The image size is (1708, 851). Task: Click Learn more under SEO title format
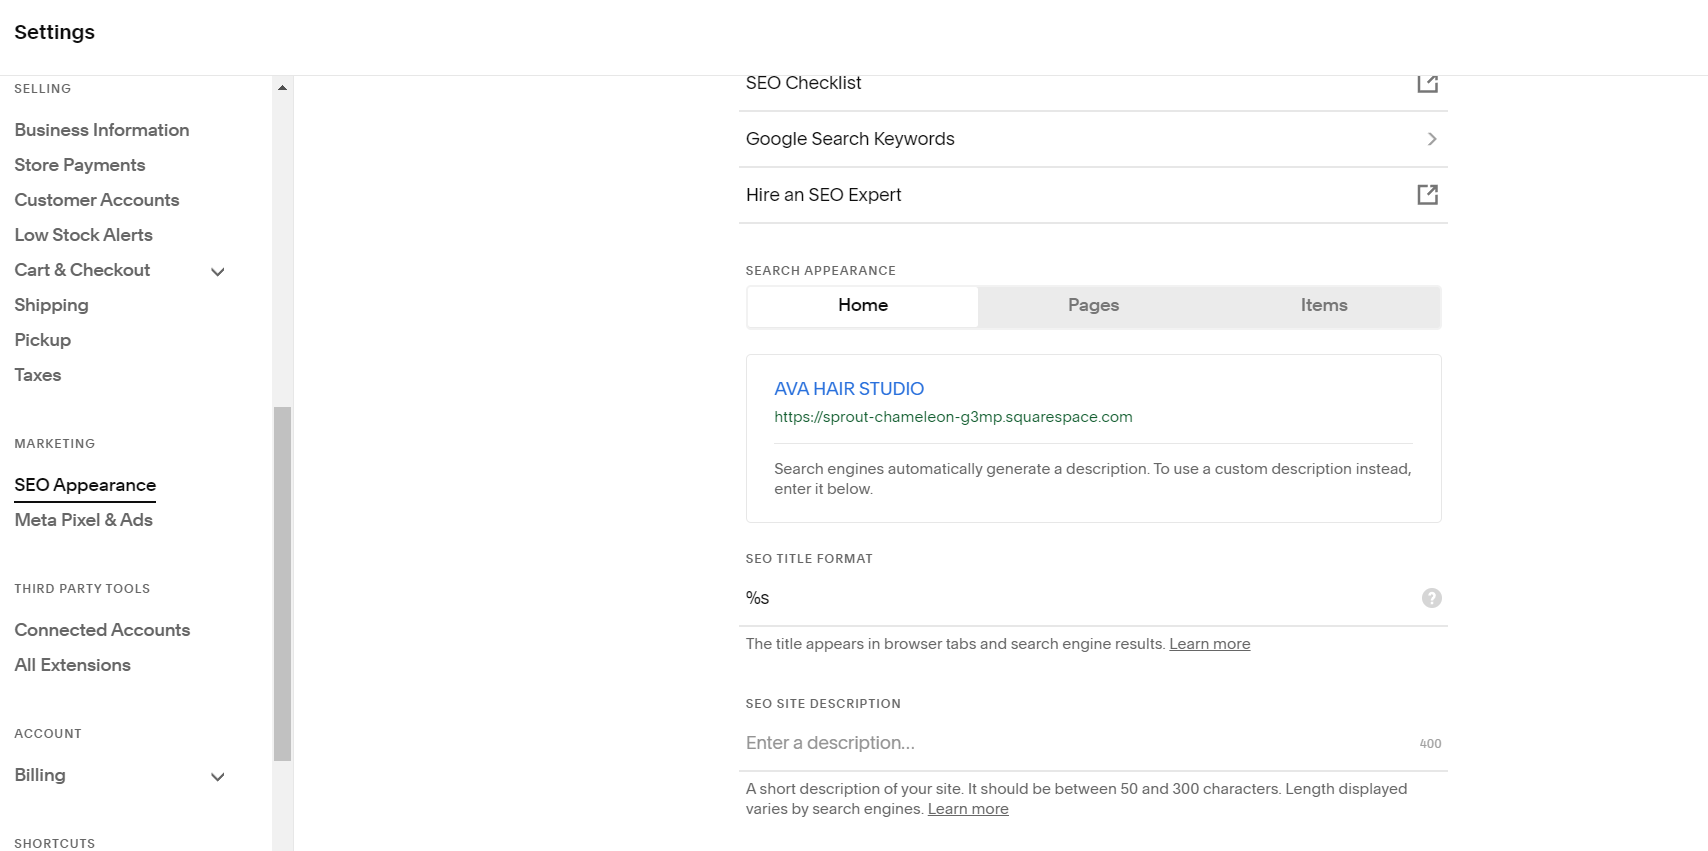pyautogui.click(x=1210, y=644)
